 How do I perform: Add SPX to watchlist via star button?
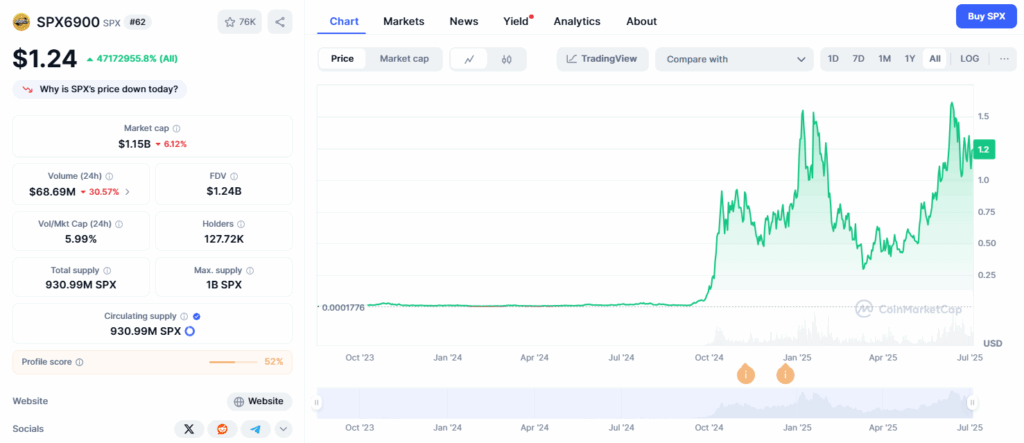(240, 22)
